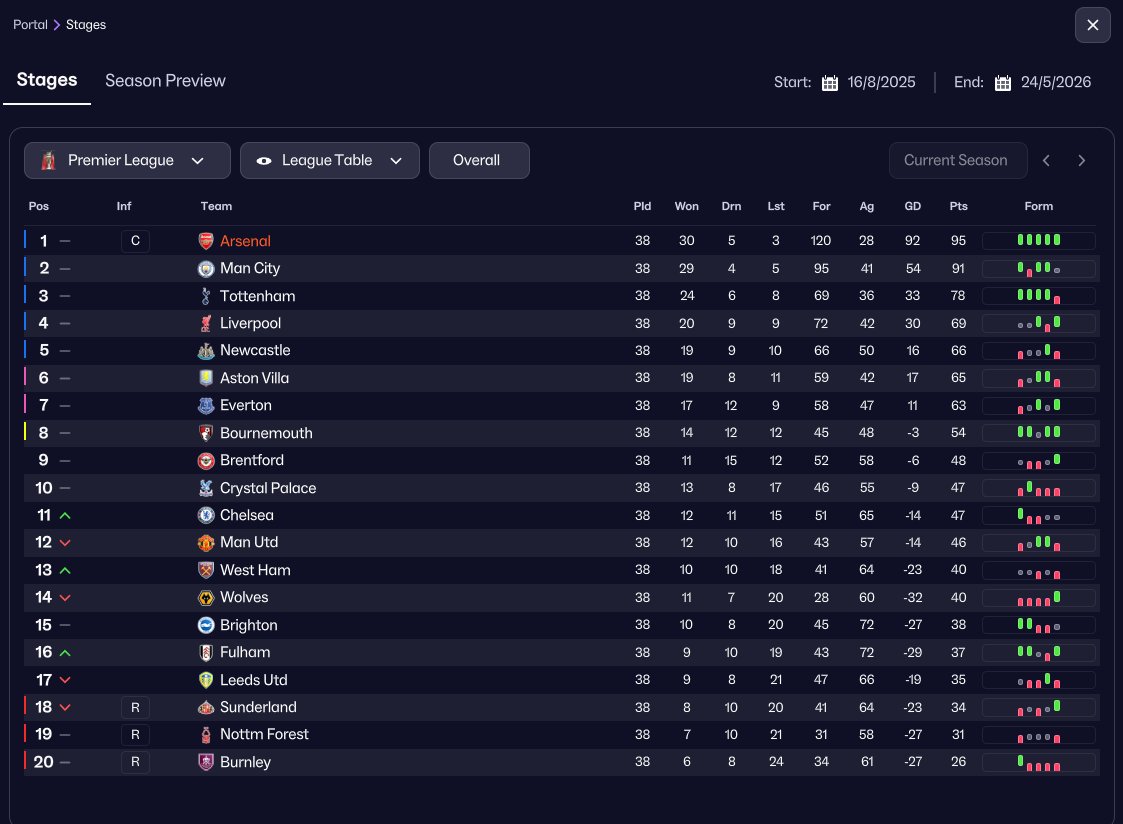1123x824 pixels.
Task: Click the Man City club badge
Action: point(206,269)
